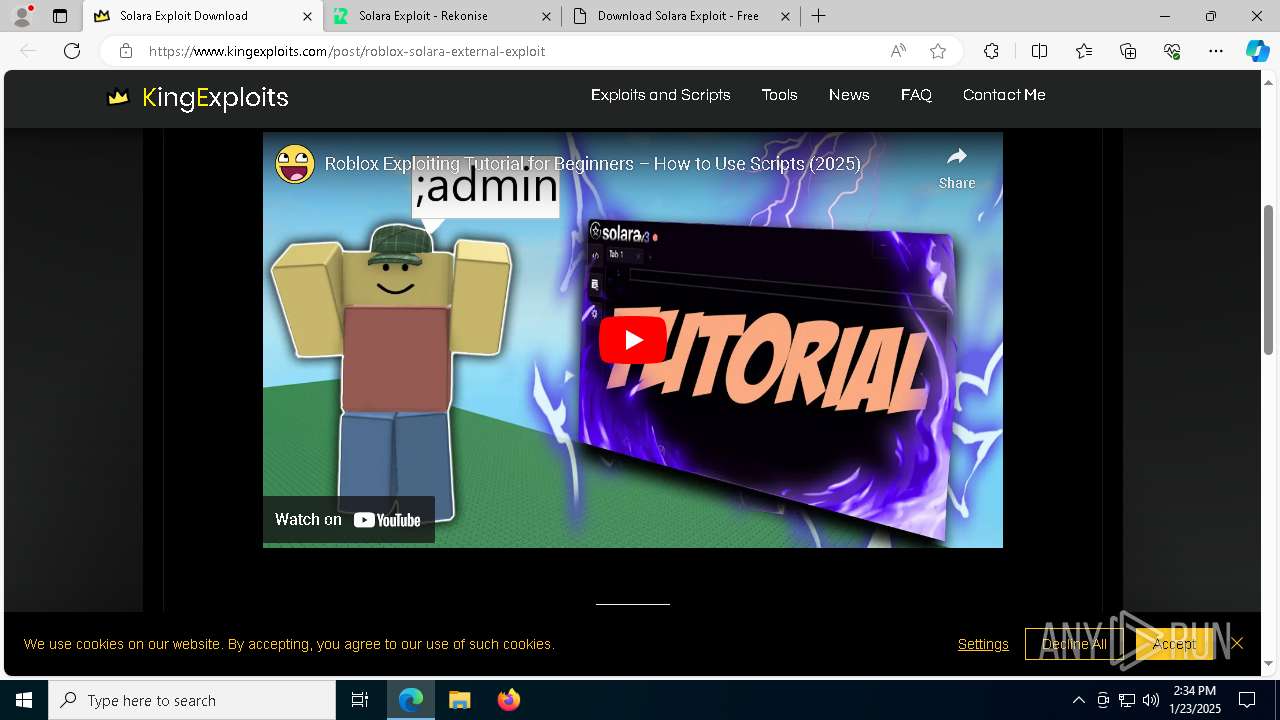This screenshot has height=720, width=1280.
Task: Open Collections icon
Action: [x=1128, y=51]
